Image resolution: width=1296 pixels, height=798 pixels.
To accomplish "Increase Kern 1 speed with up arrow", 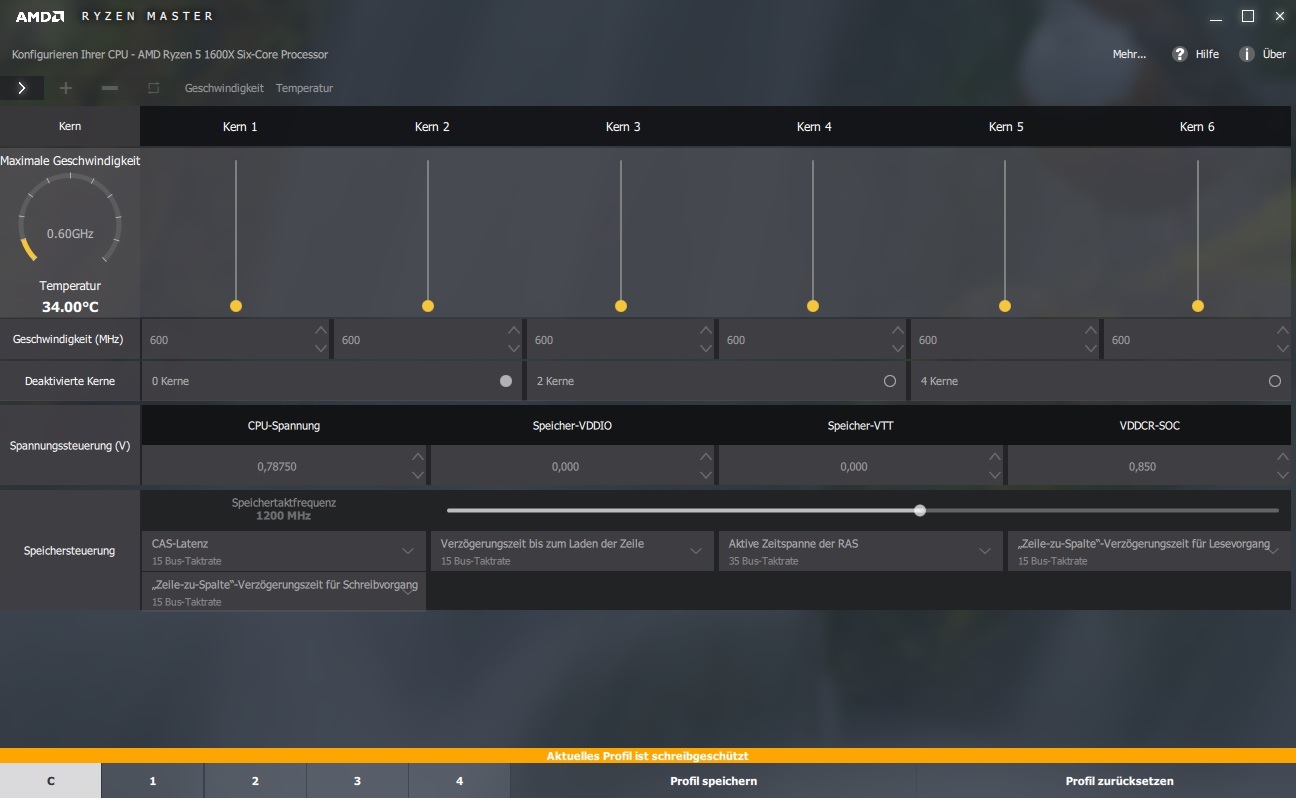I will tap(320, 330).
